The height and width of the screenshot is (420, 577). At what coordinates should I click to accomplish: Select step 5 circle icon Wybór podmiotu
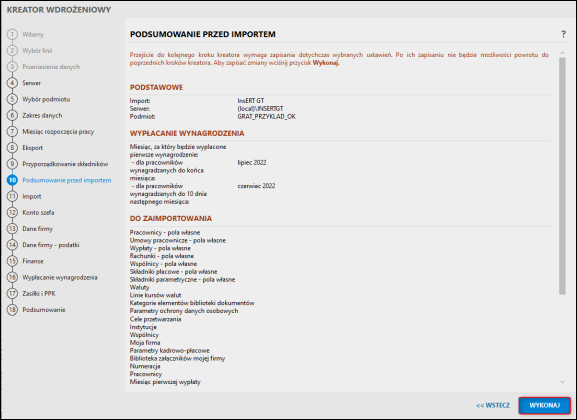[12, 99]
